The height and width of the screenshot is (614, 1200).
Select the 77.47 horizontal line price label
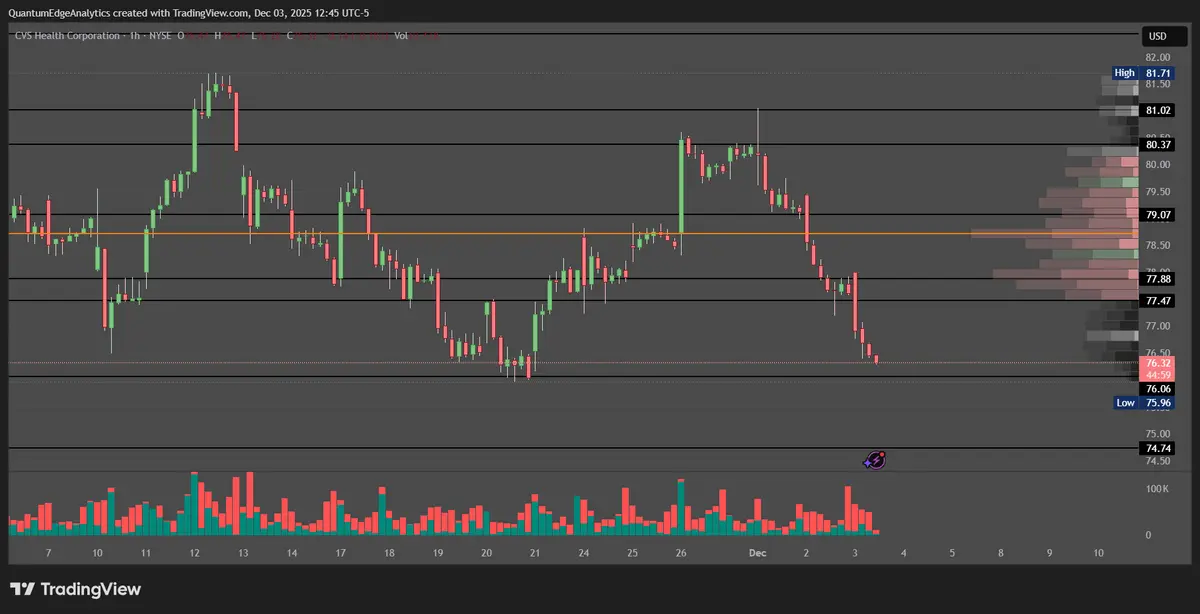point(1158,301)
